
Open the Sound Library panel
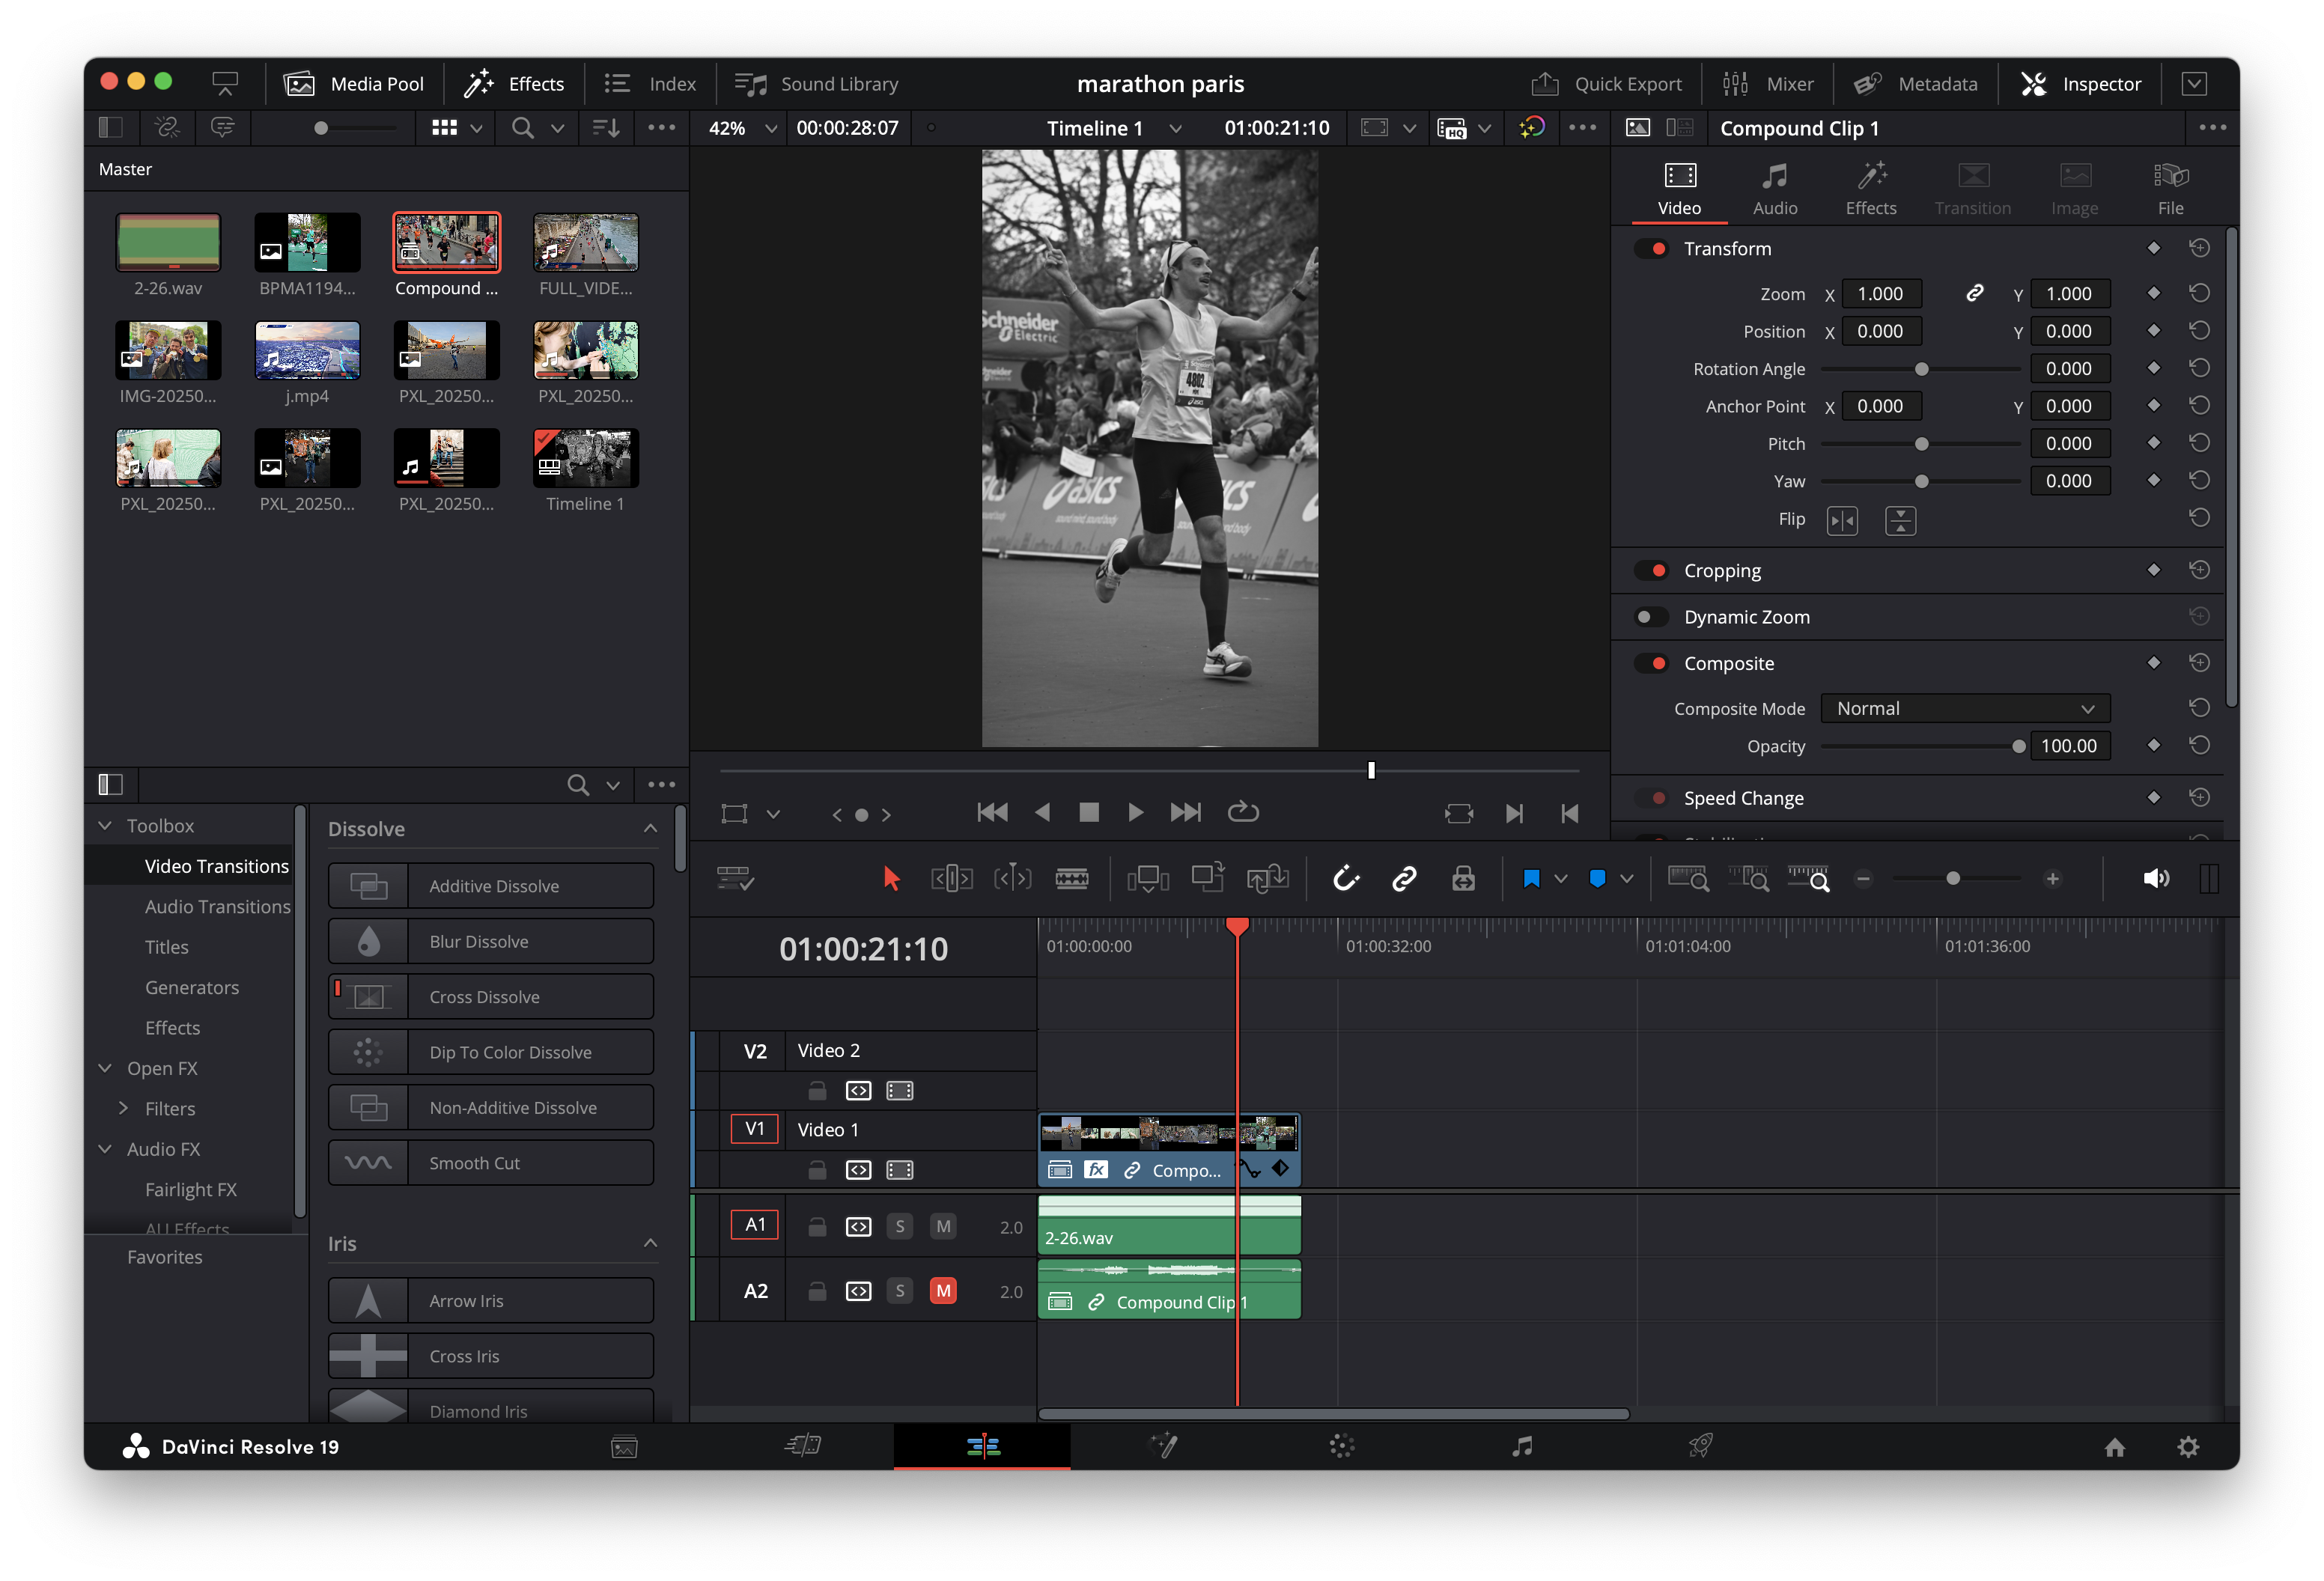tap(817, 84)
